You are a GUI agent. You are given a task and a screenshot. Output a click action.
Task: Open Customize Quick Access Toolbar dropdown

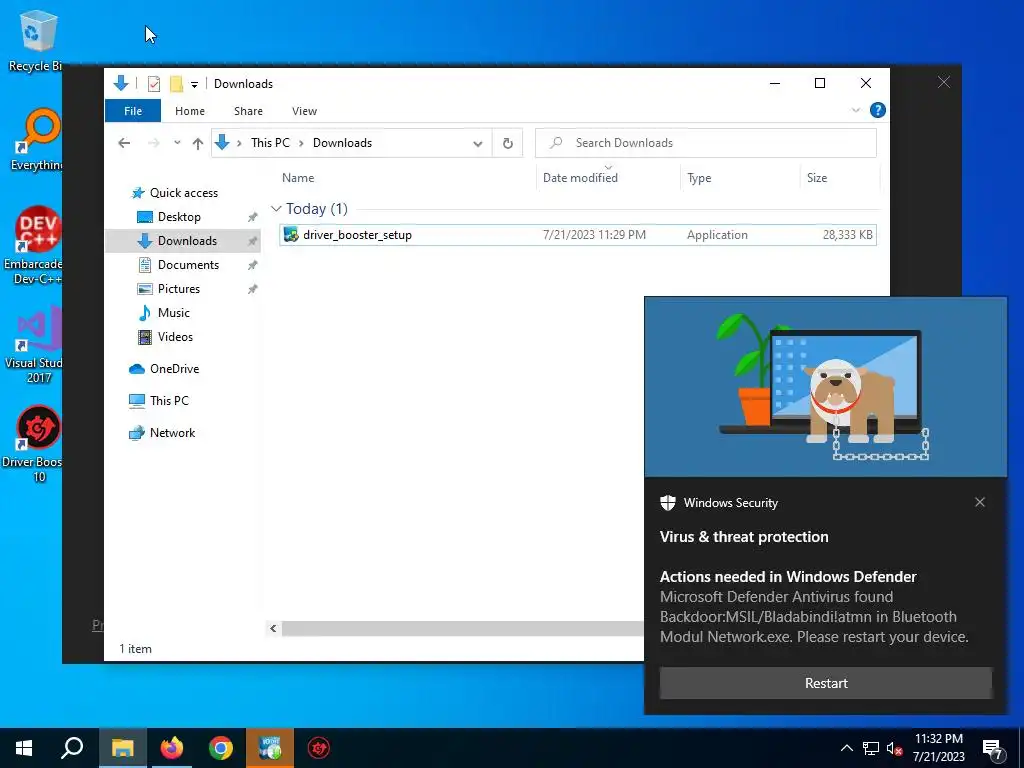click(x=194, y=84)
